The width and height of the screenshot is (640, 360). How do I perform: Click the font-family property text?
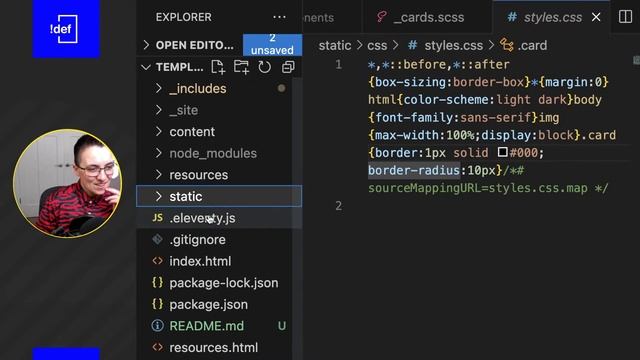click(414, 118)
